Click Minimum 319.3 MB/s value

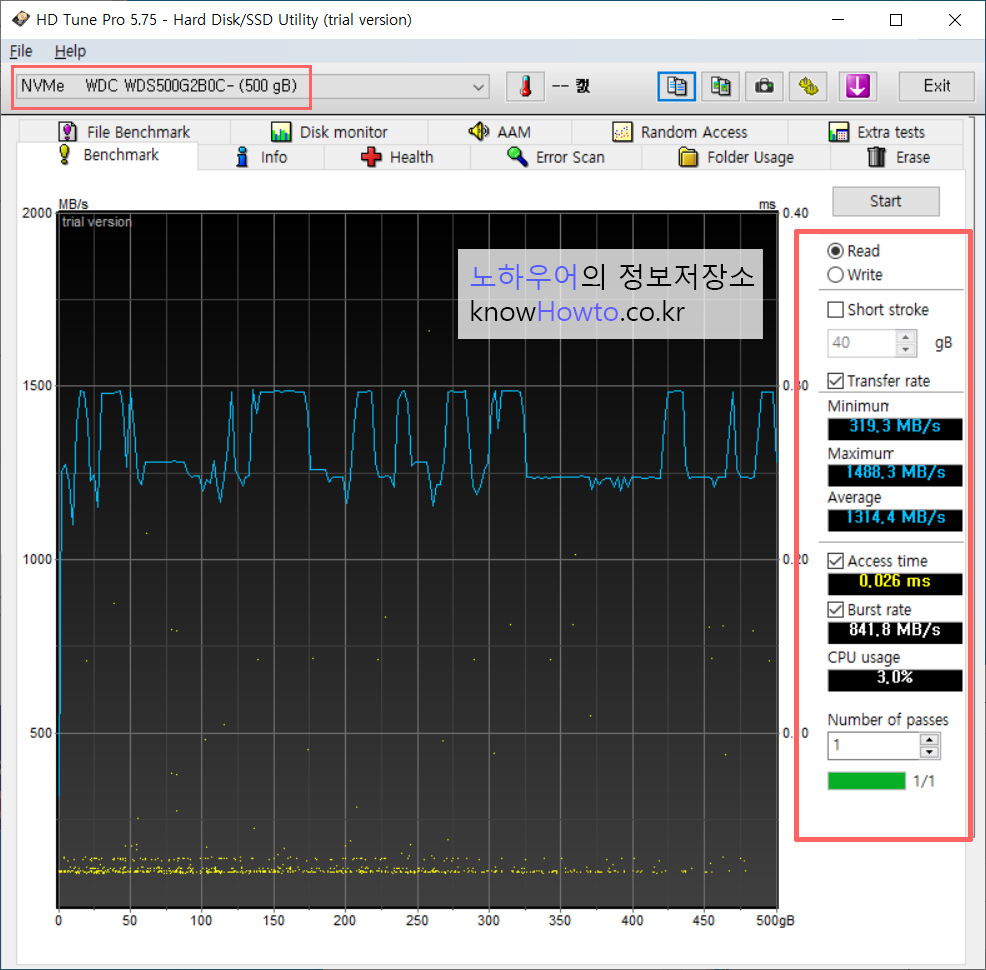[895, 427]
